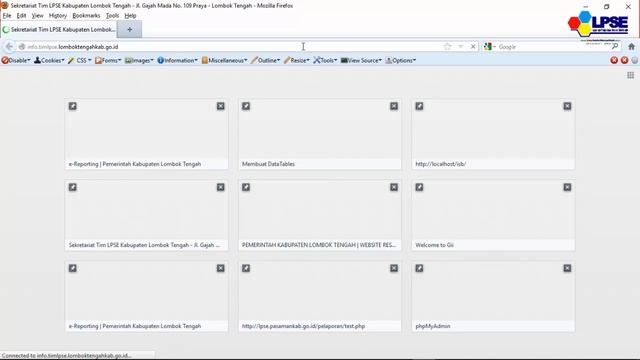Viewport: 640px width, 360px height.
Task: Select the Sekretariat Tim LPSE Kabupaten tab
Action: (59, 29)
